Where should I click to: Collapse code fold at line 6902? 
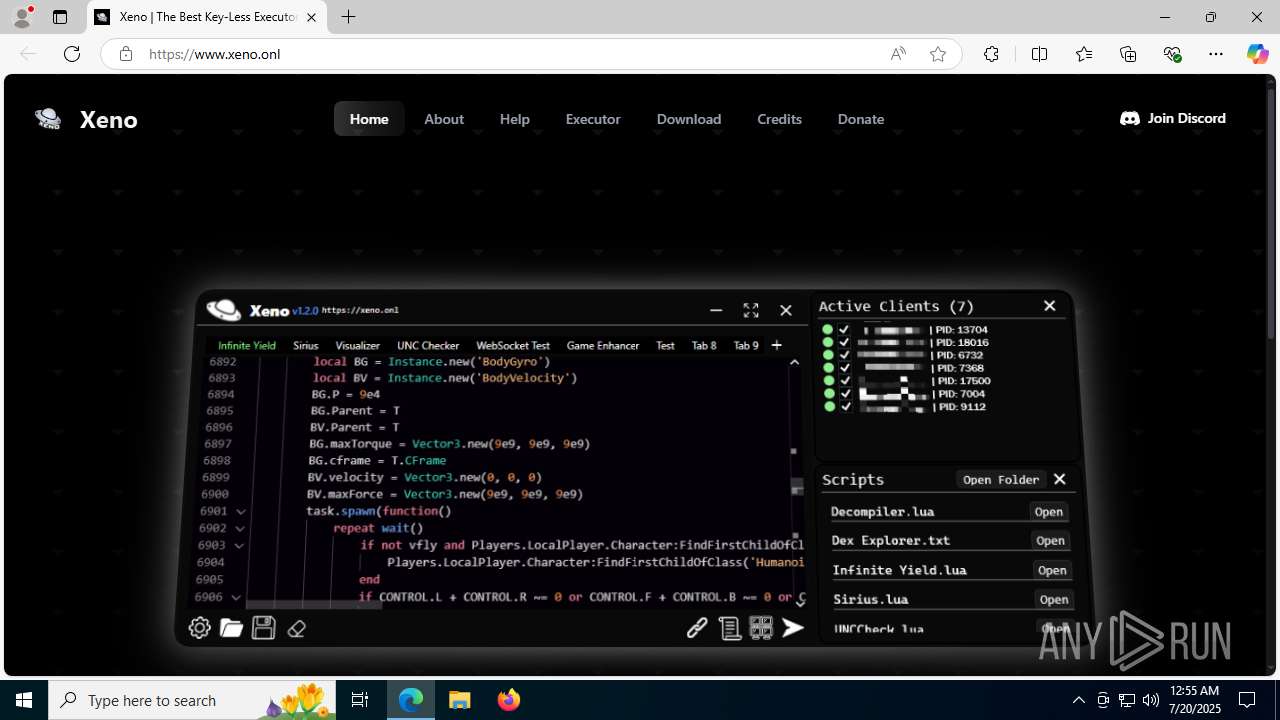coord(240,528)
